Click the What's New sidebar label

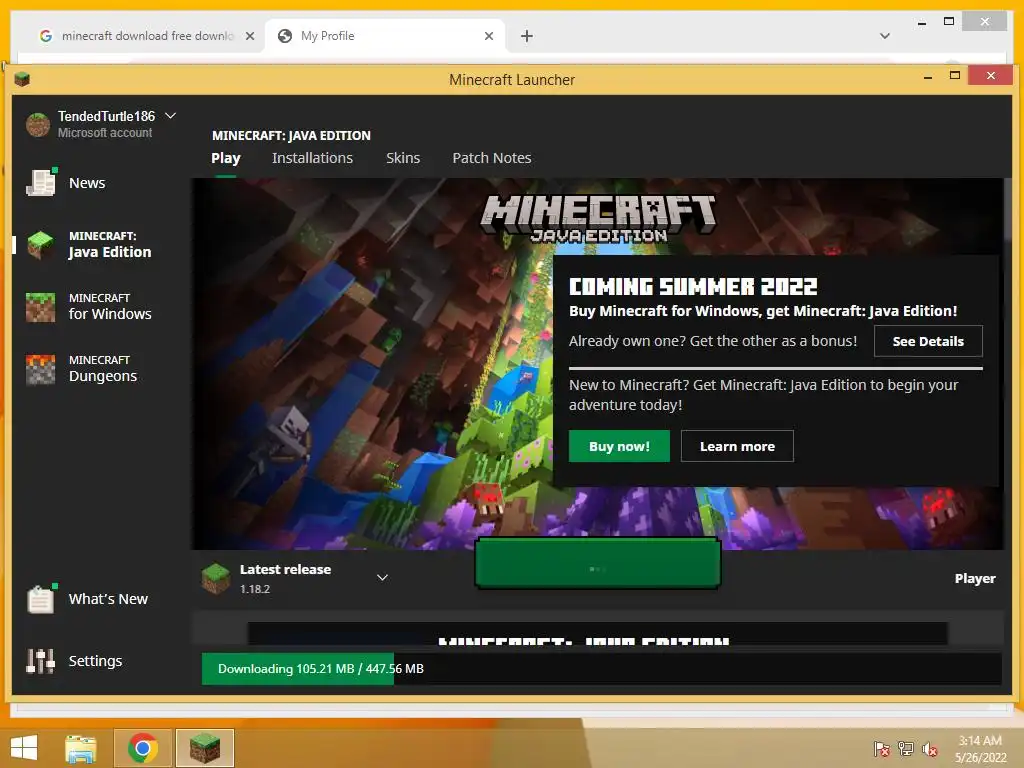108,599
